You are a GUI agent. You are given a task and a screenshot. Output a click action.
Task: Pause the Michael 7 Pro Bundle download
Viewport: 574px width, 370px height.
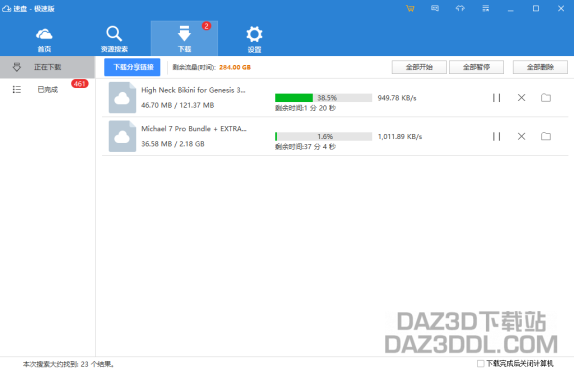point(496,137)
